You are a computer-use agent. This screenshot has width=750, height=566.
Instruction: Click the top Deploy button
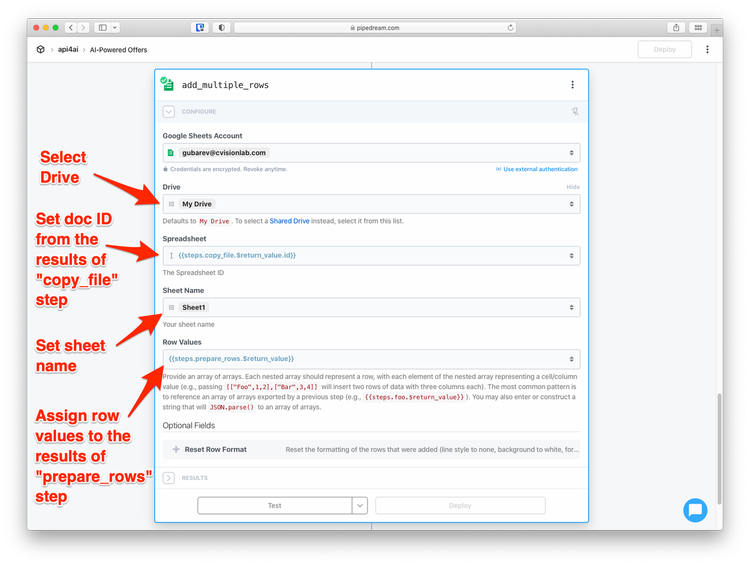click(664, 49)
